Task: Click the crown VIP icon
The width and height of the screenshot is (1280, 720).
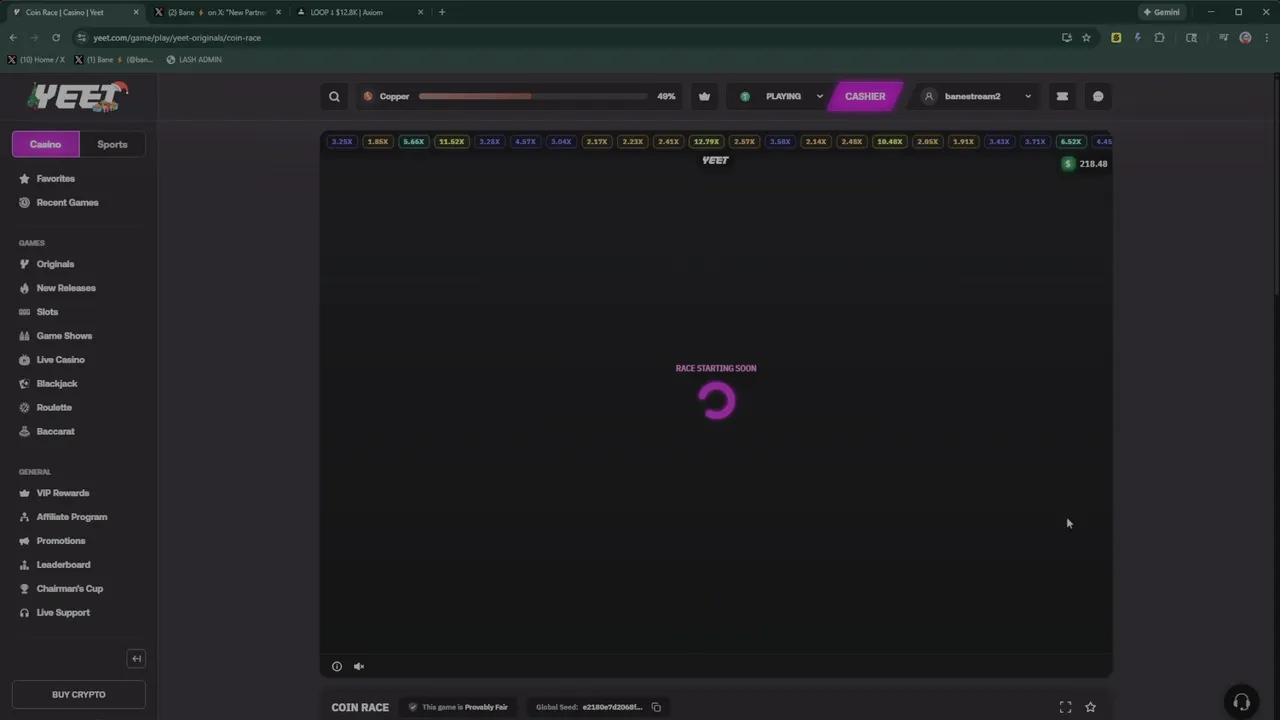Action: click(x=704, y=97)
